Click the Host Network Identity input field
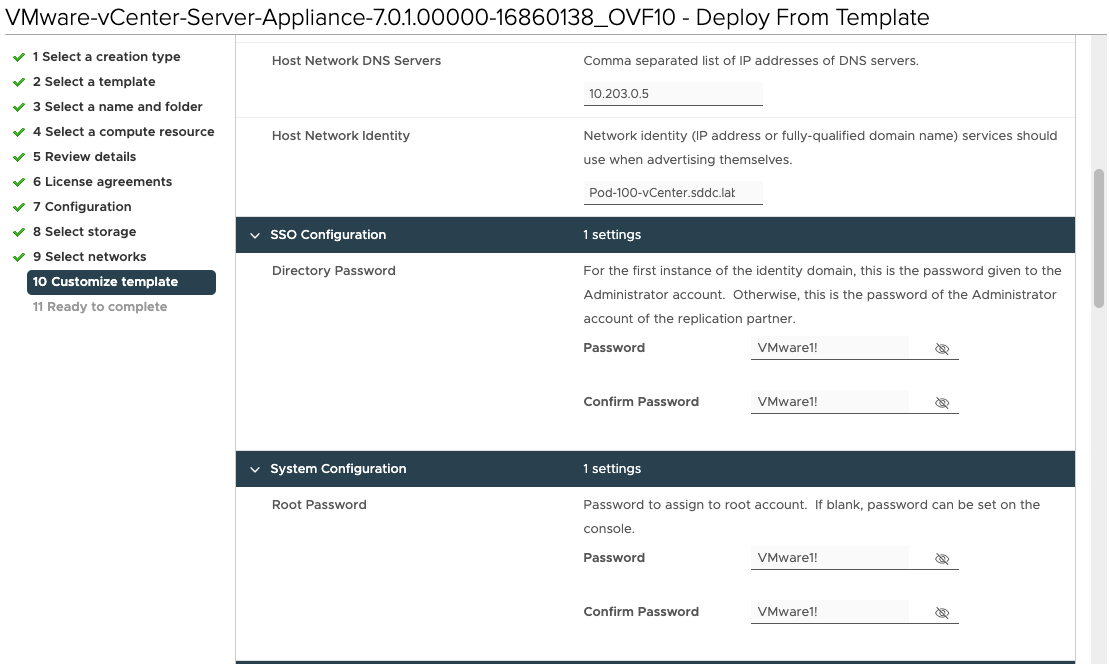This screenshot has height=670, width=1109. [x=672, y=193]
